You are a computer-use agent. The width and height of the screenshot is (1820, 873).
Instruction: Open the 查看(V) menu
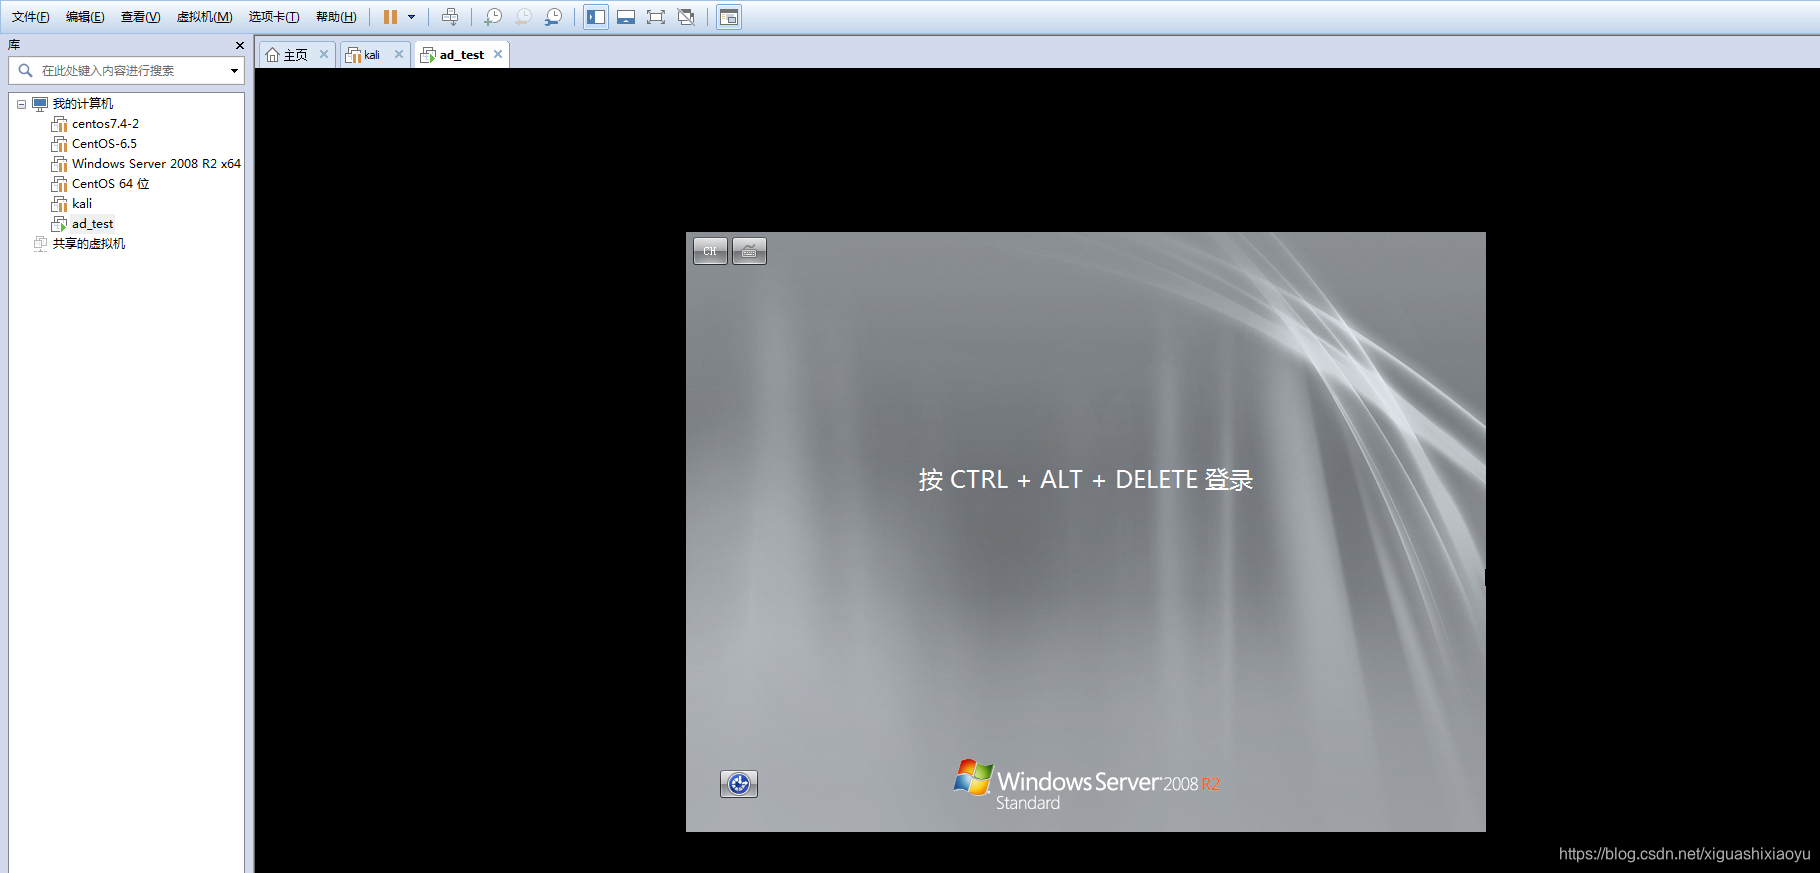140,17
